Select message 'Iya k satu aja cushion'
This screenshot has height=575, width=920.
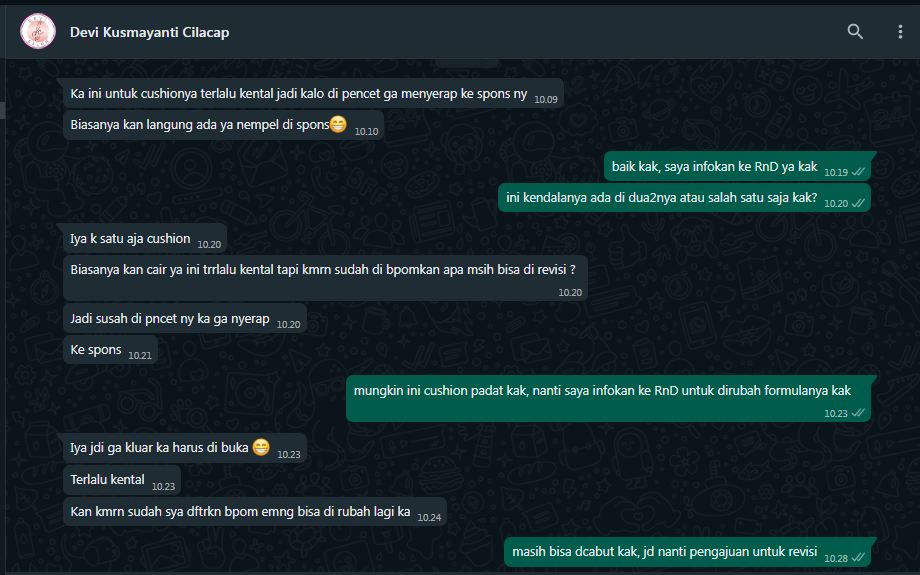tap(145, 239)
